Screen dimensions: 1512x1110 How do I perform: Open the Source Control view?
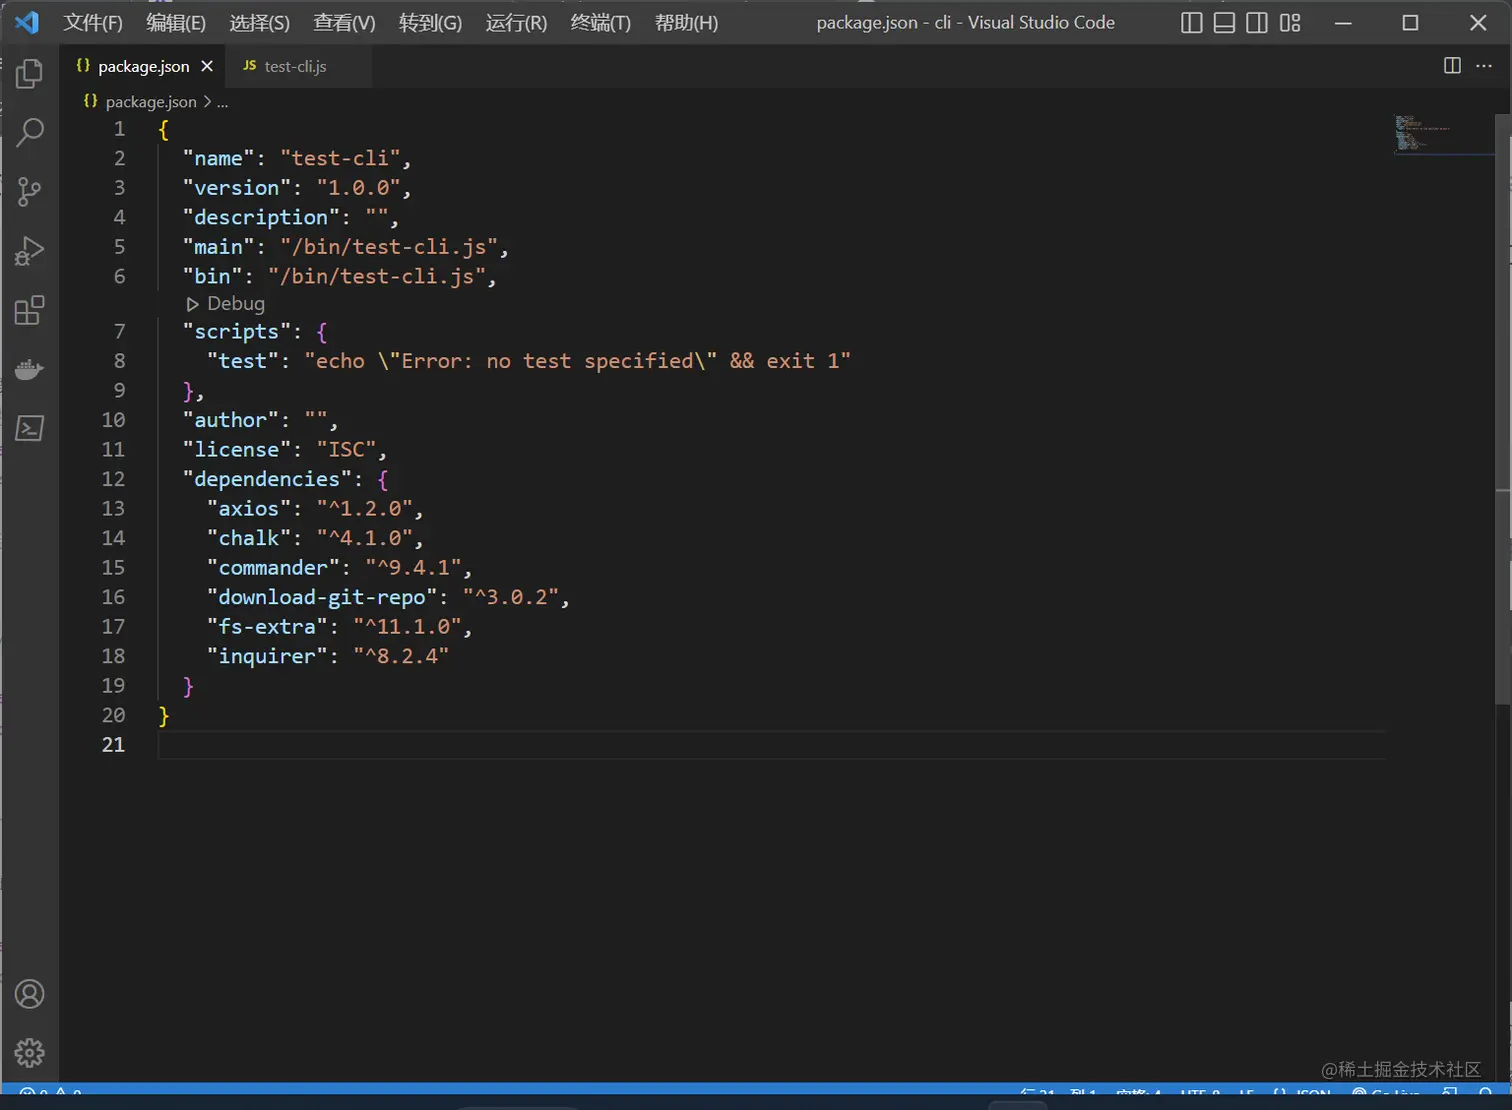(x=30, y=191)
